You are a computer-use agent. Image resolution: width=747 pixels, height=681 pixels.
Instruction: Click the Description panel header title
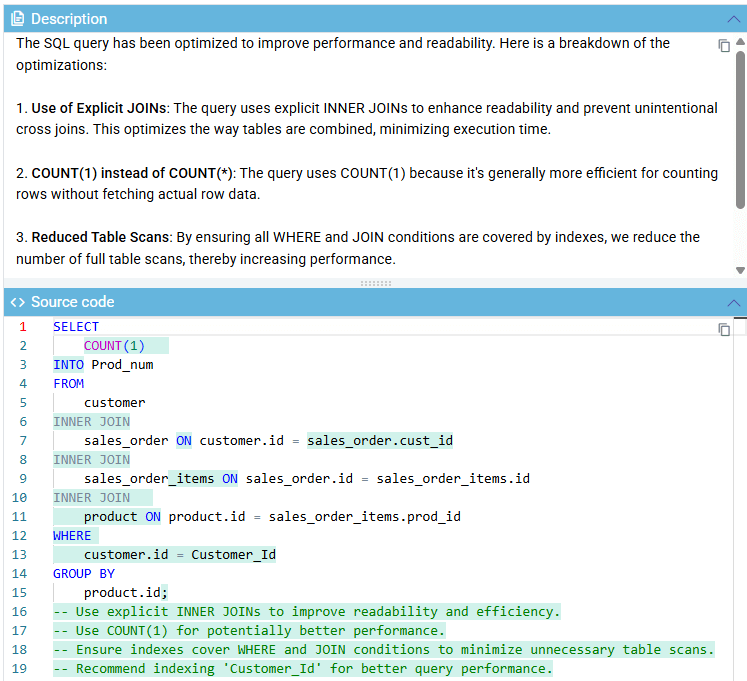(69, 19)
